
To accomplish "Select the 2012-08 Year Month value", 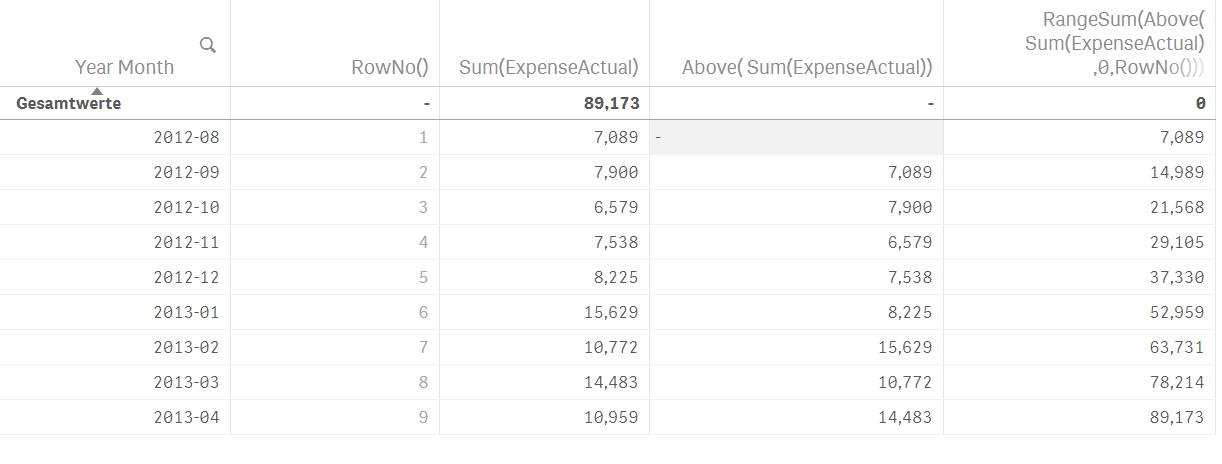I will point(186,137).
